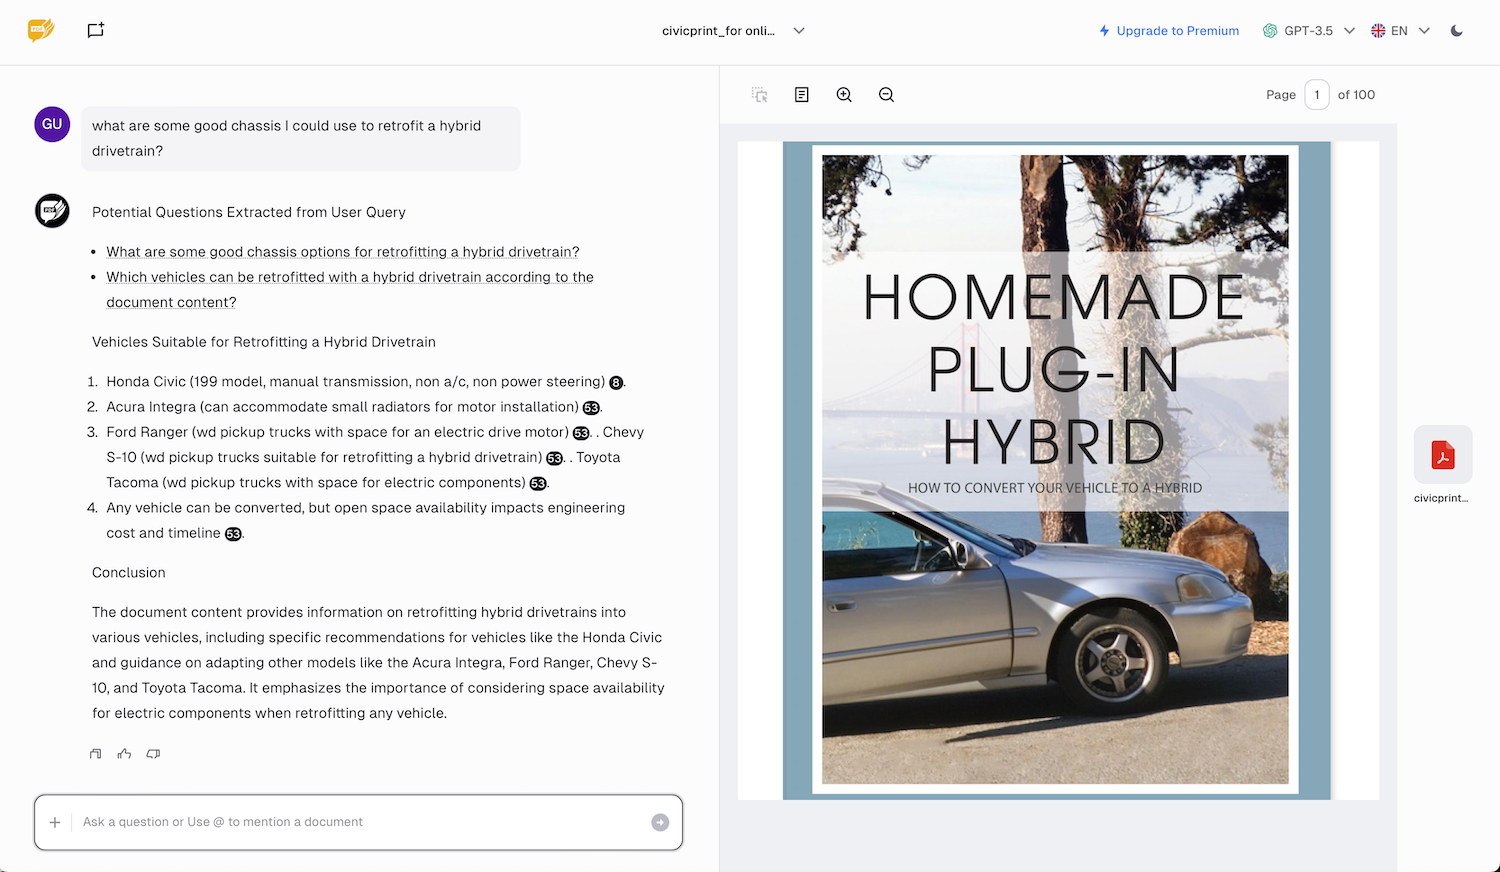Click Upgrade to Premium link

point(1169,31)
